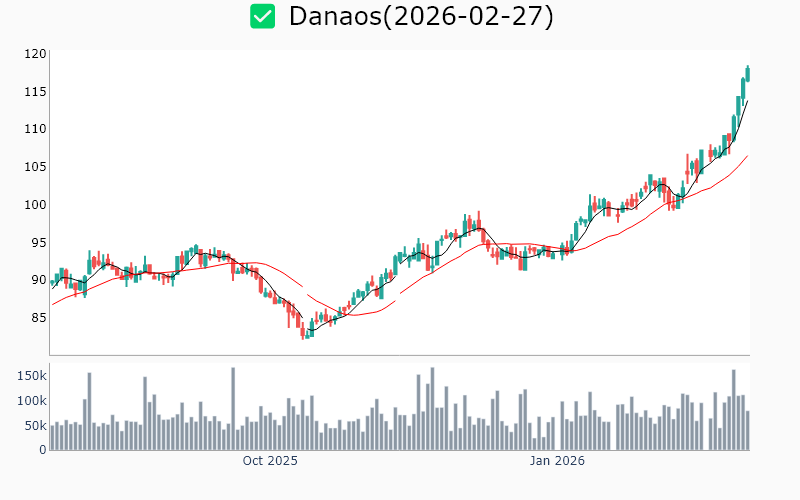Select the 110 price axis label

point(35,129)
